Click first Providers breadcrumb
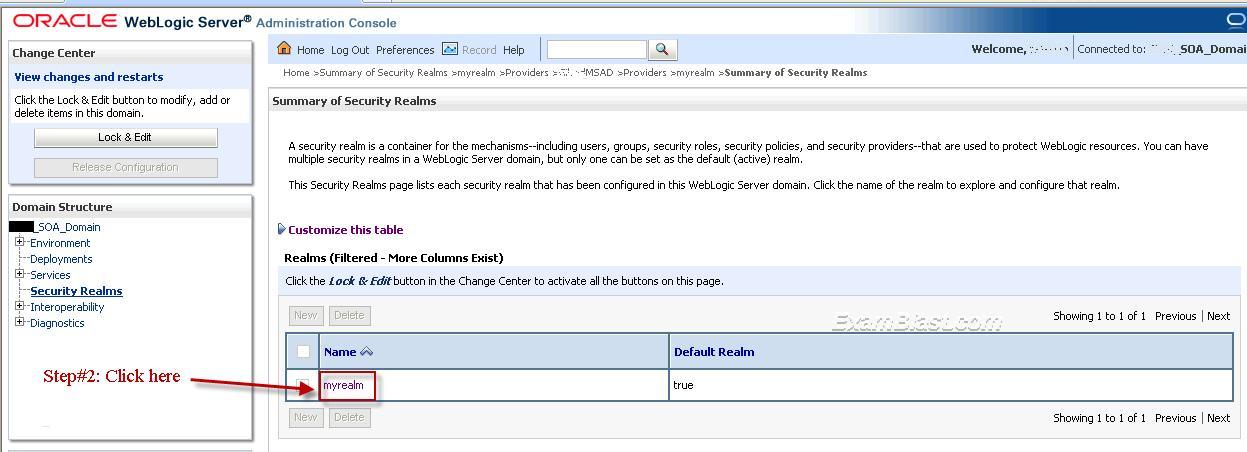Image resolution: width=1247 pixels, height=452 pixels. (526, 73)
